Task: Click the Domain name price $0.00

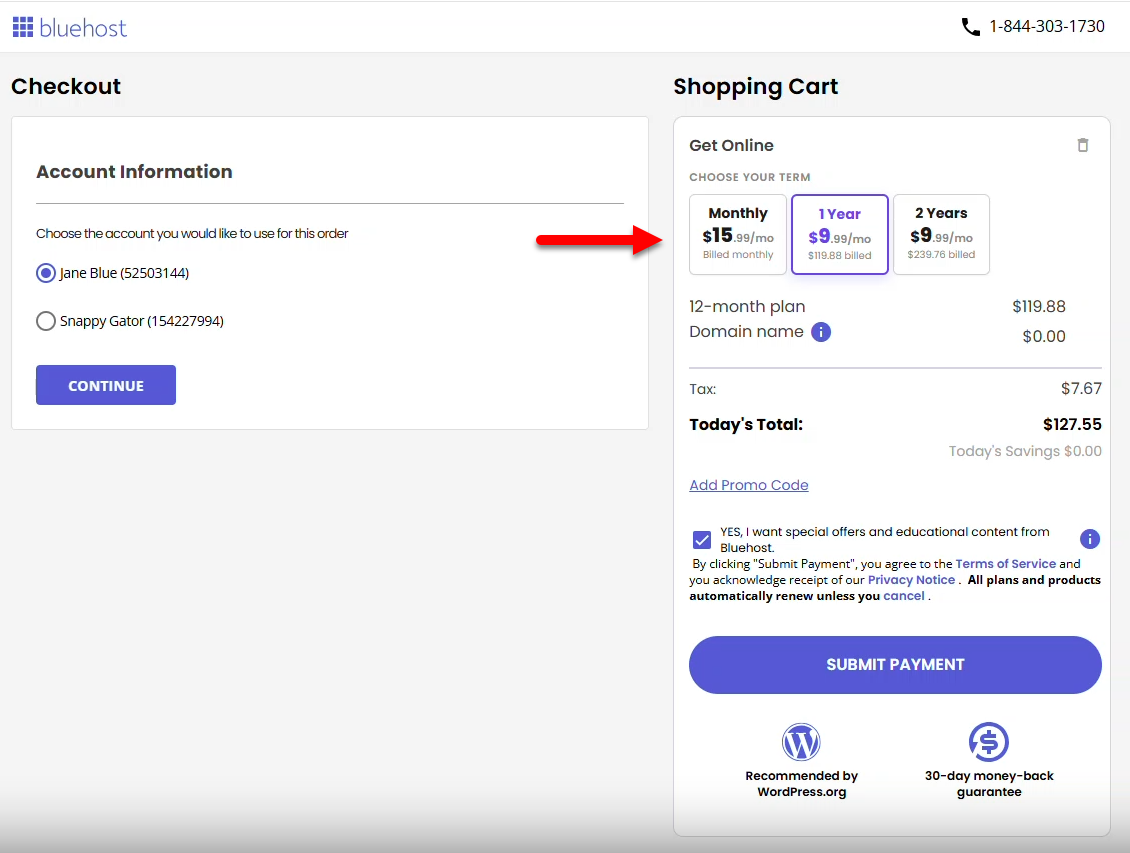Action: coord(1044,336)
